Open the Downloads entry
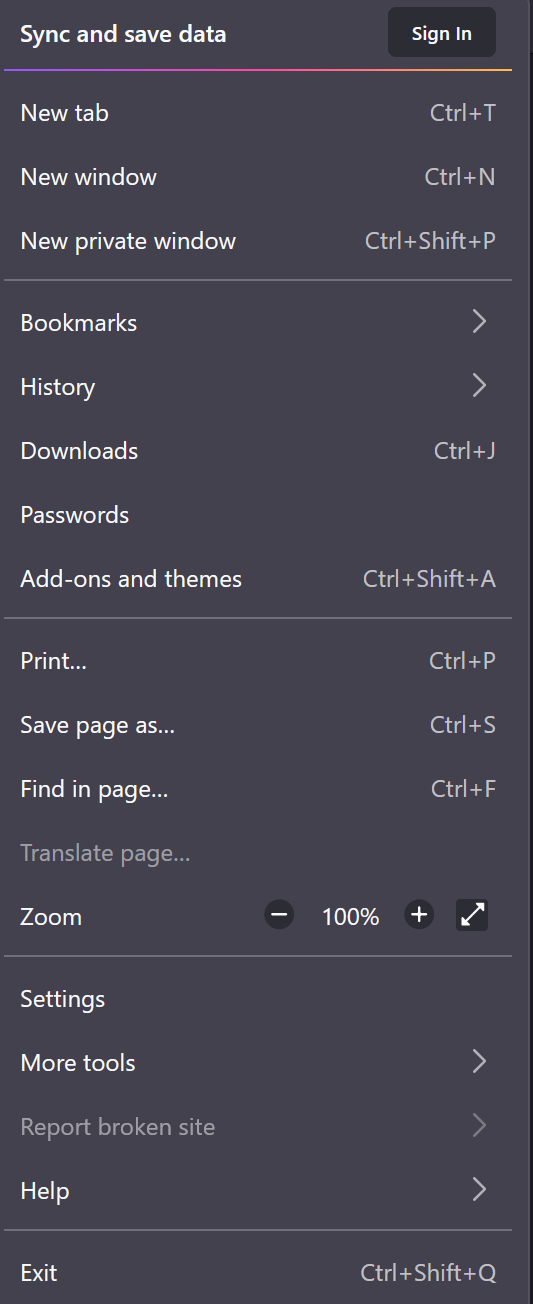533x1304 pixels. pos(258,451)
